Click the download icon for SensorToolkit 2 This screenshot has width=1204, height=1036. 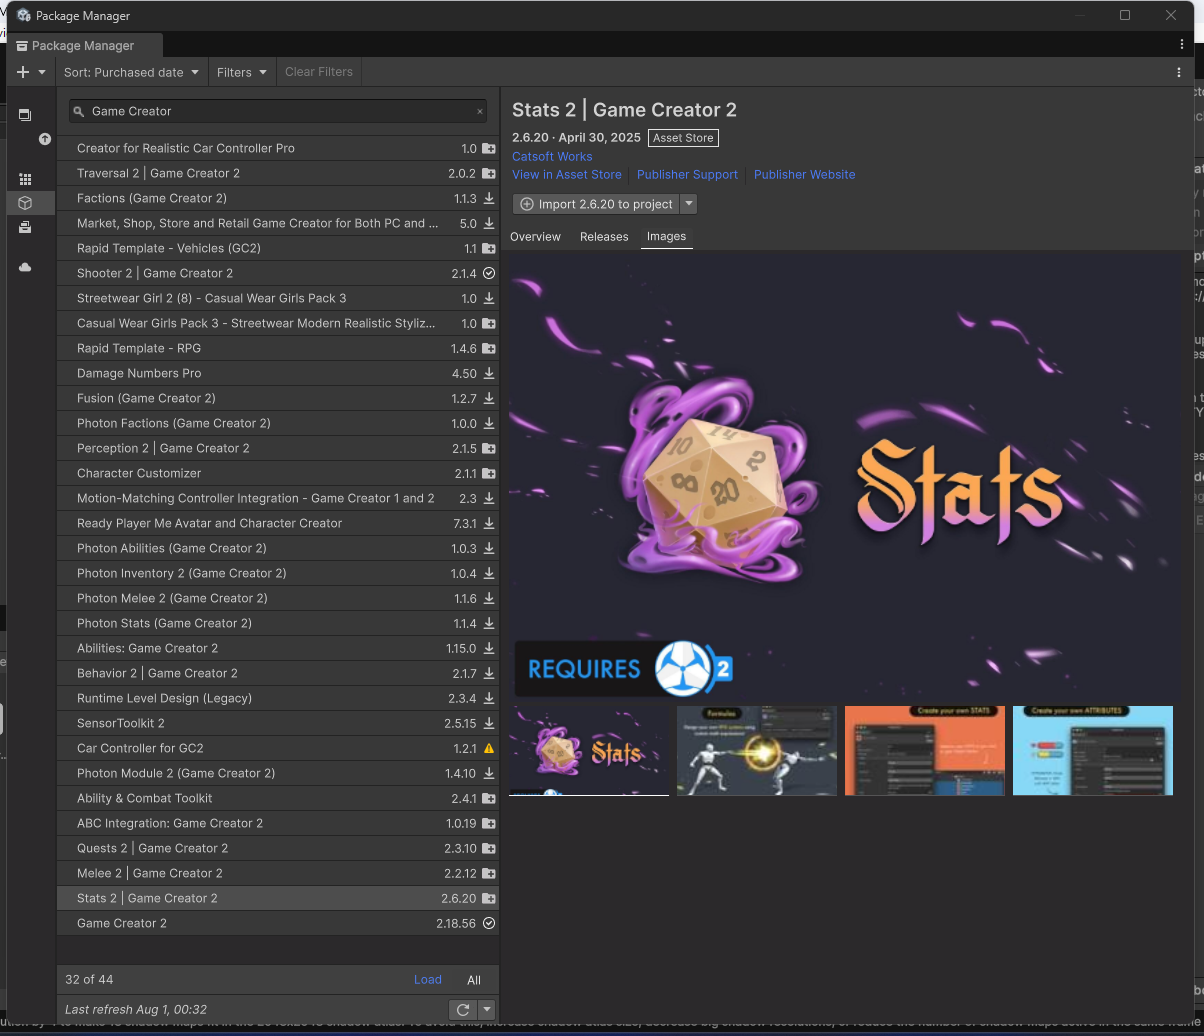[489, 723]
